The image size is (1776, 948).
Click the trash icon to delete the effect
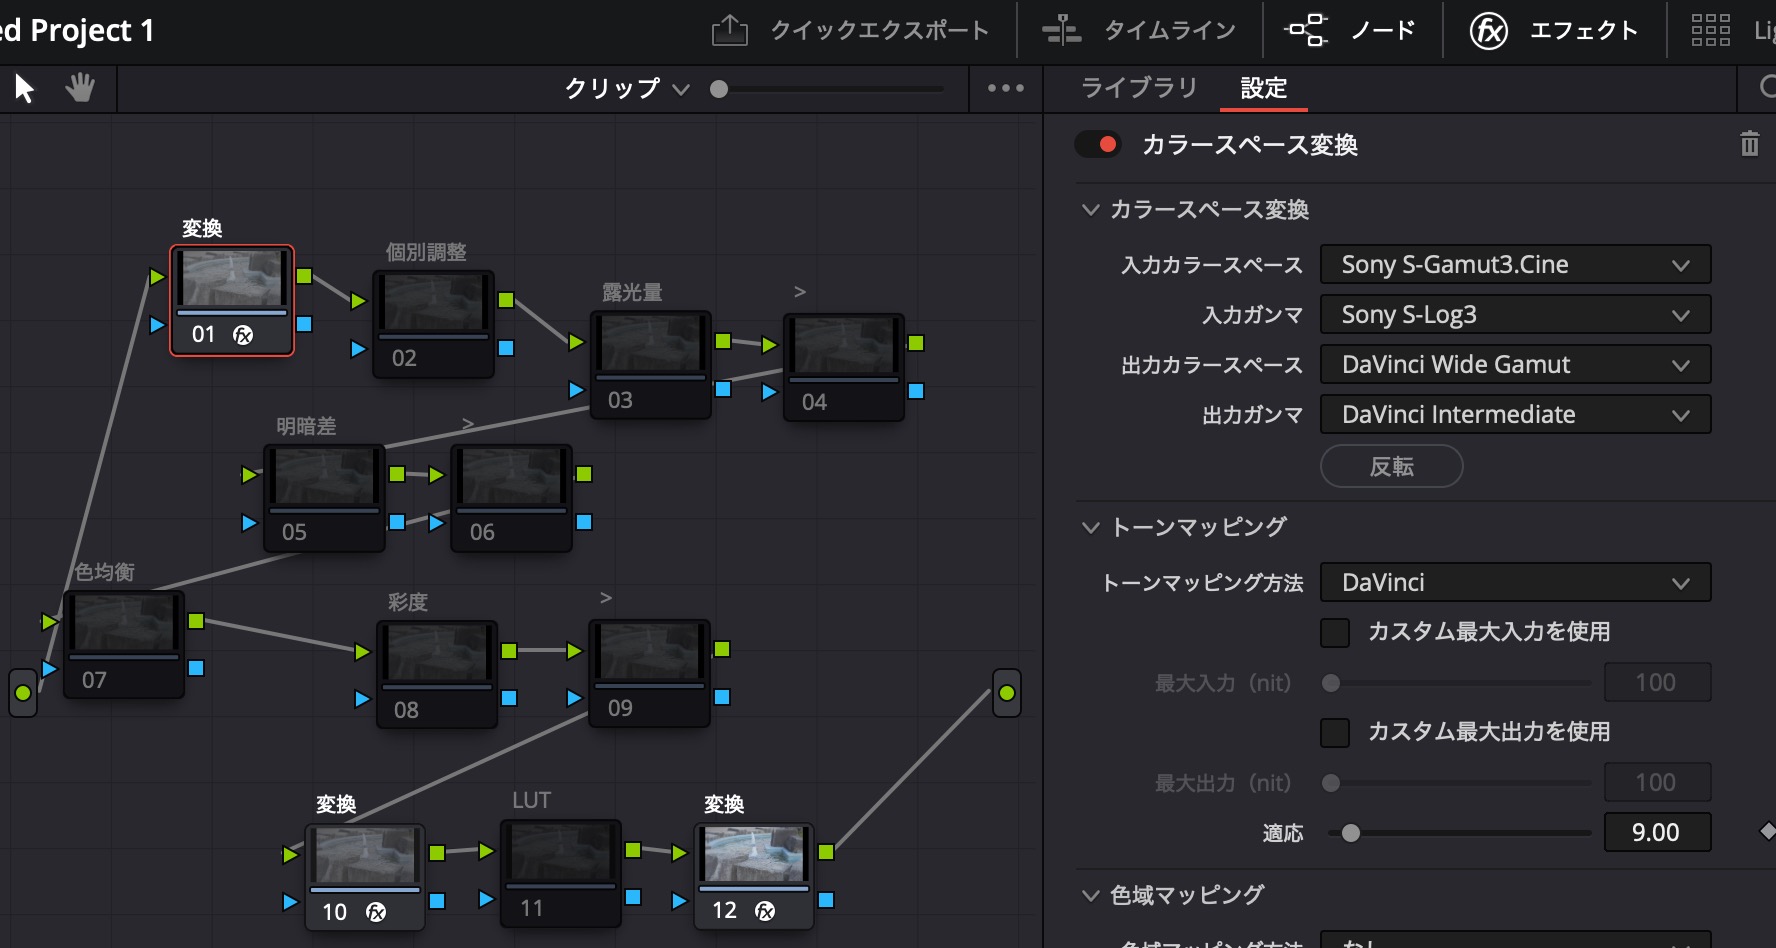(1749, 144)
